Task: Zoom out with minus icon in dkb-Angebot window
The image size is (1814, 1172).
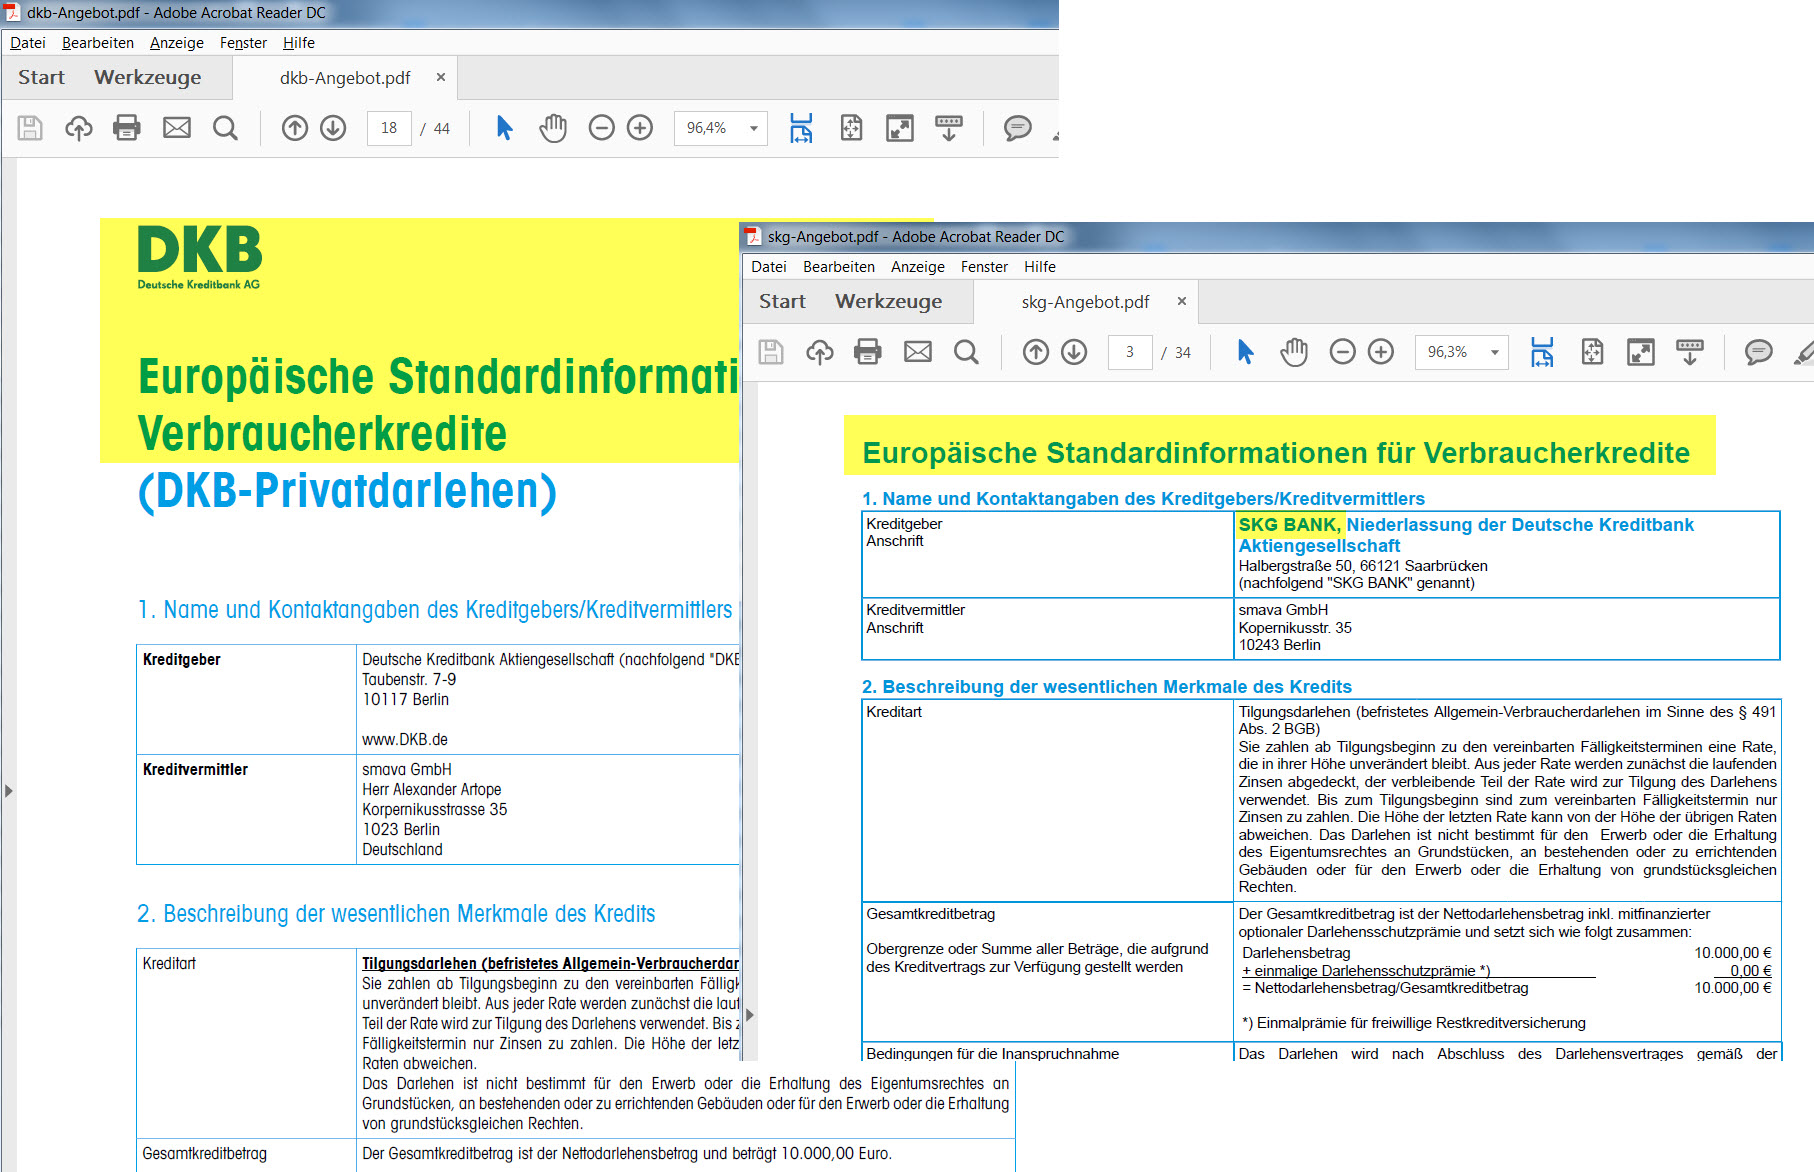Action: pos(601,128)
